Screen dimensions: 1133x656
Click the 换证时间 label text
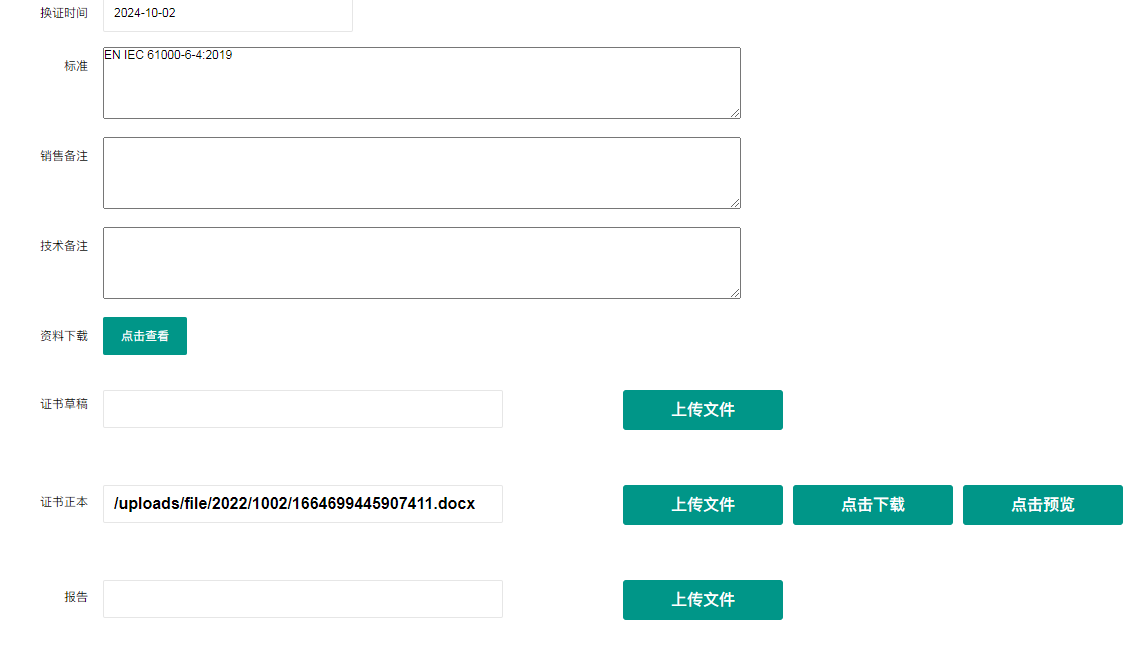[x=64, y=13]
